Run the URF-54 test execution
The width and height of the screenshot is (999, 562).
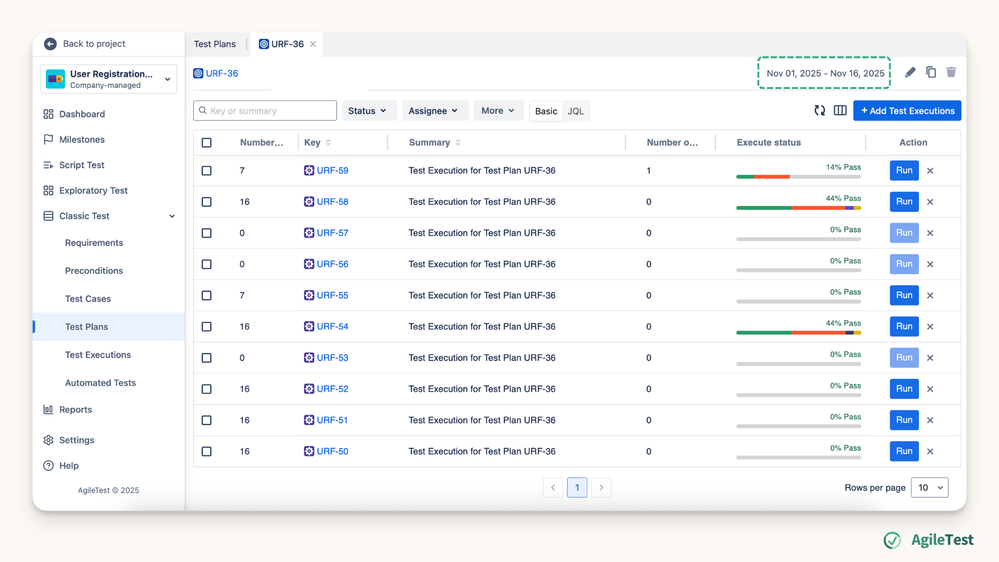(x=904, y=326)
